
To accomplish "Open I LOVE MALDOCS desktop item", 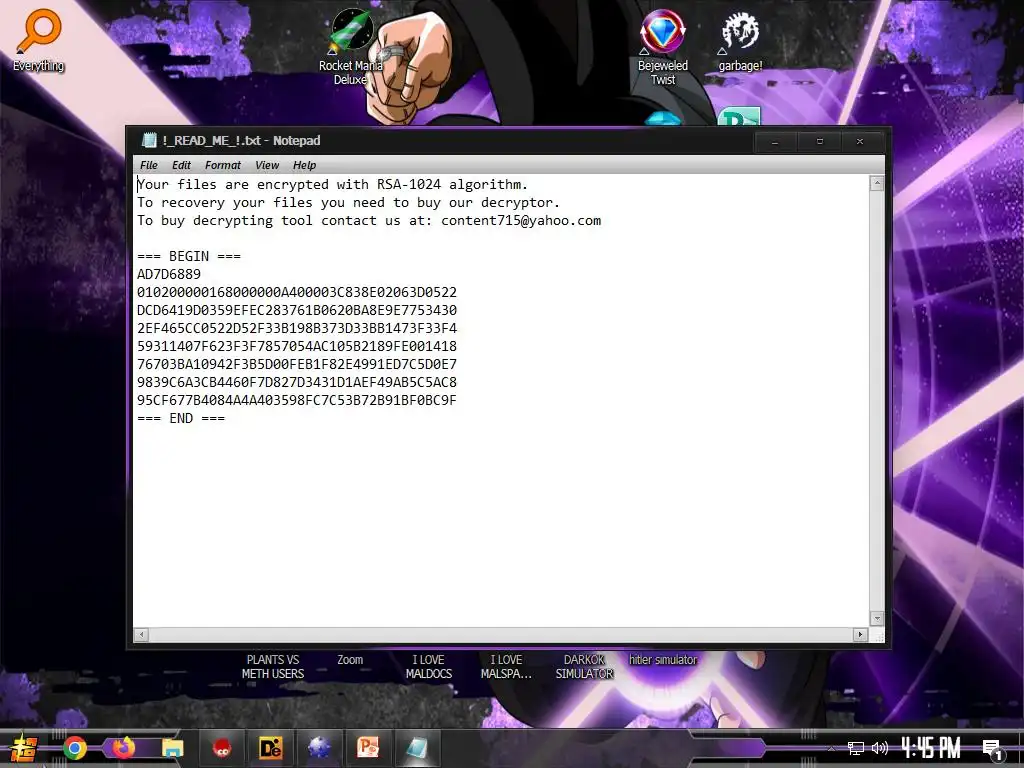I will (428, 667).
